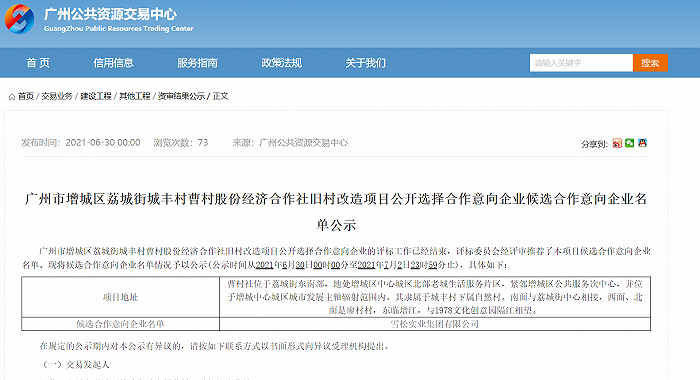
Task: Click the paragraph starting 在规定的公示期内
Action: (214, 346)
